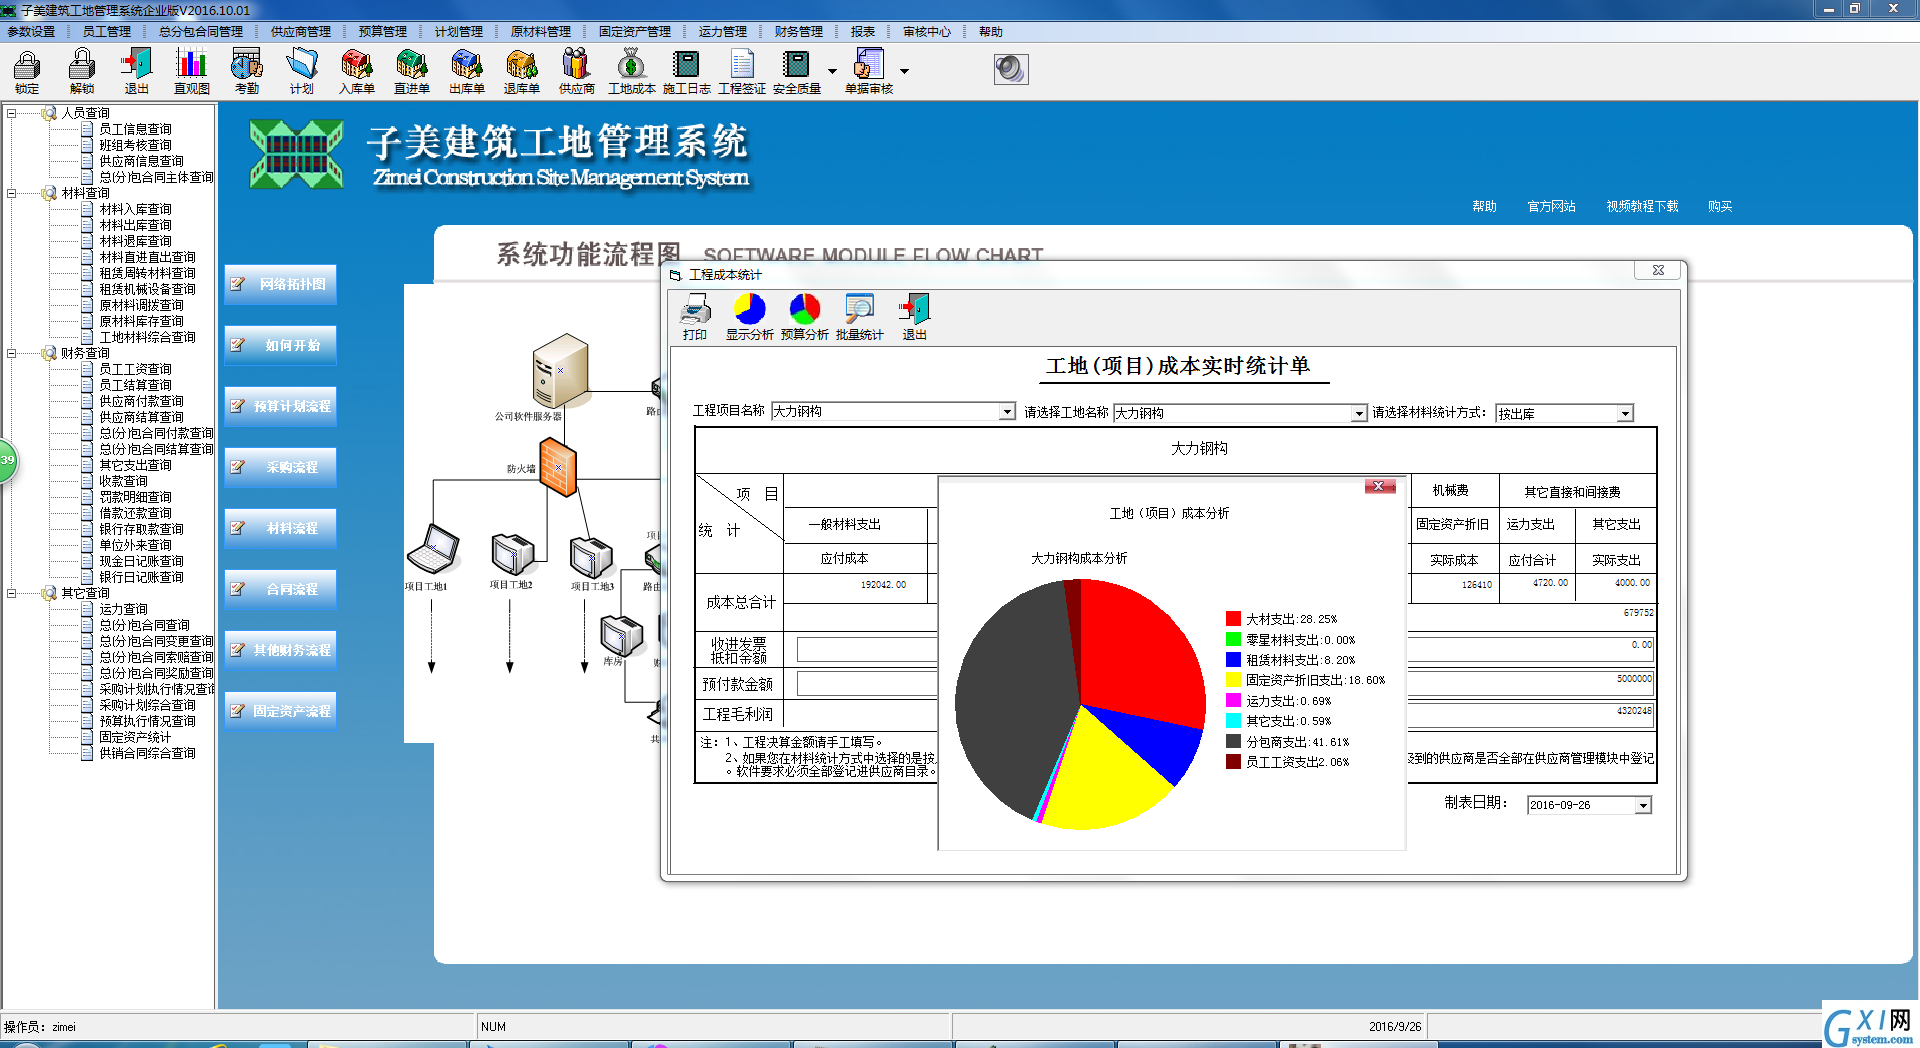Image resolution: width=1920 pixels, height=1048 pixels.
Task: Select 材料入库查询 tree item
Action: [x=135, y=209]
